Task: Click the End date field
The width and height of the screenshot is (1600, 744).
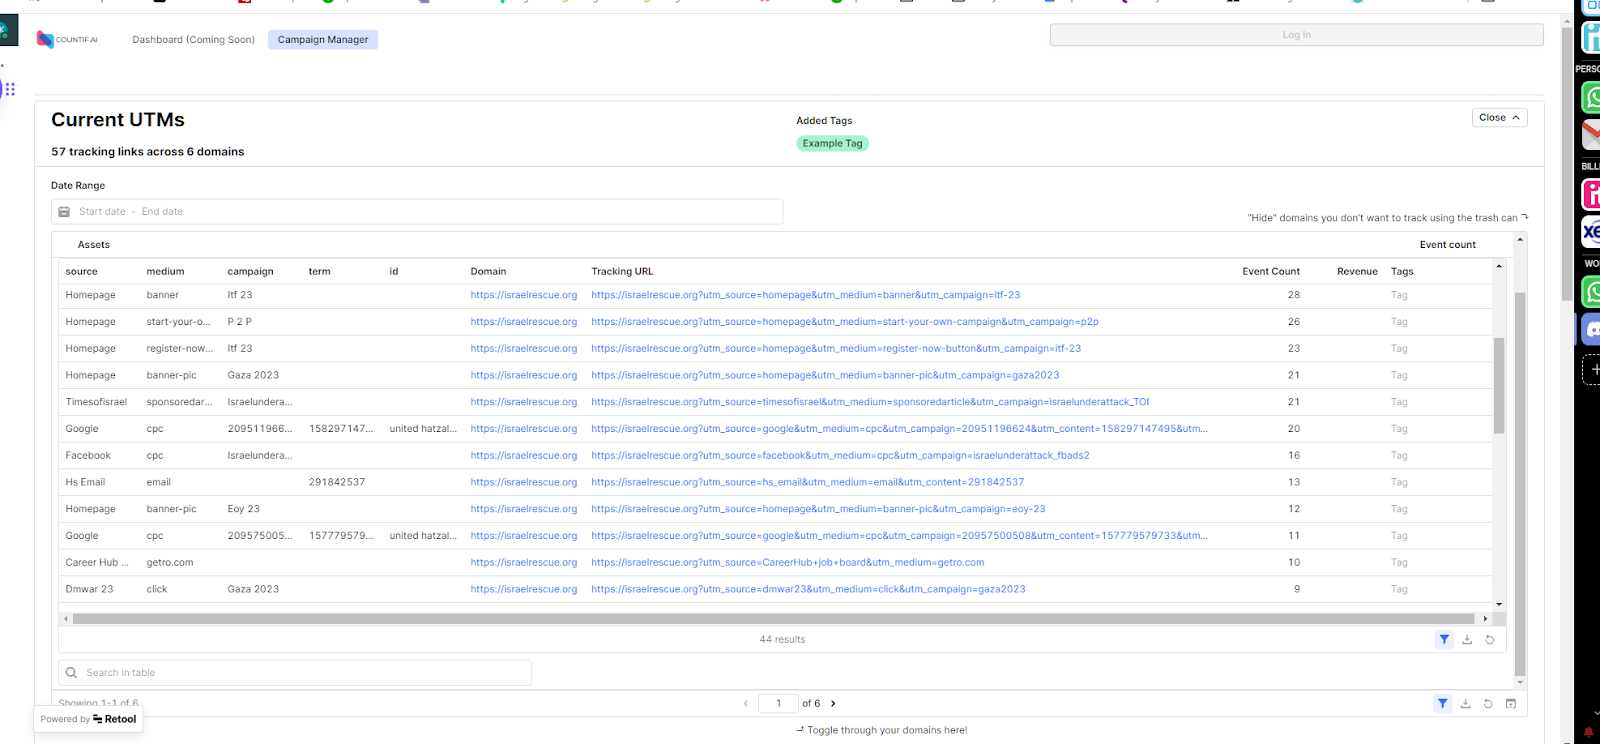Action: pos(162,212)
